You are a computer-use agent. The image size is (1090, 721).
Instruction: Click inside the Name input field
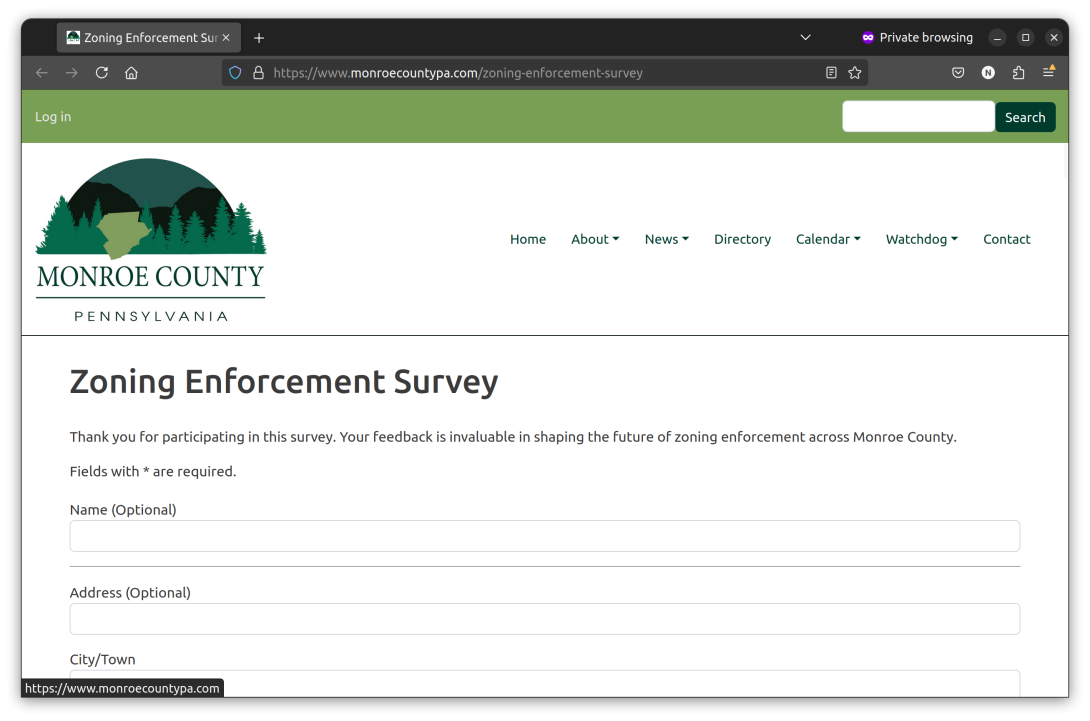pyautogui.click(x=545, y=536)
